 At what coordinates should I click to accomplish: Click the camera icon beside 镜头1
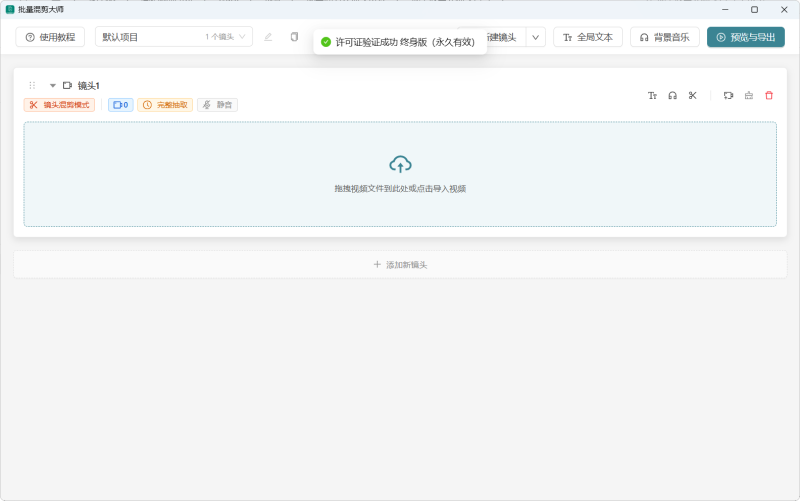[x=67, y=85]
